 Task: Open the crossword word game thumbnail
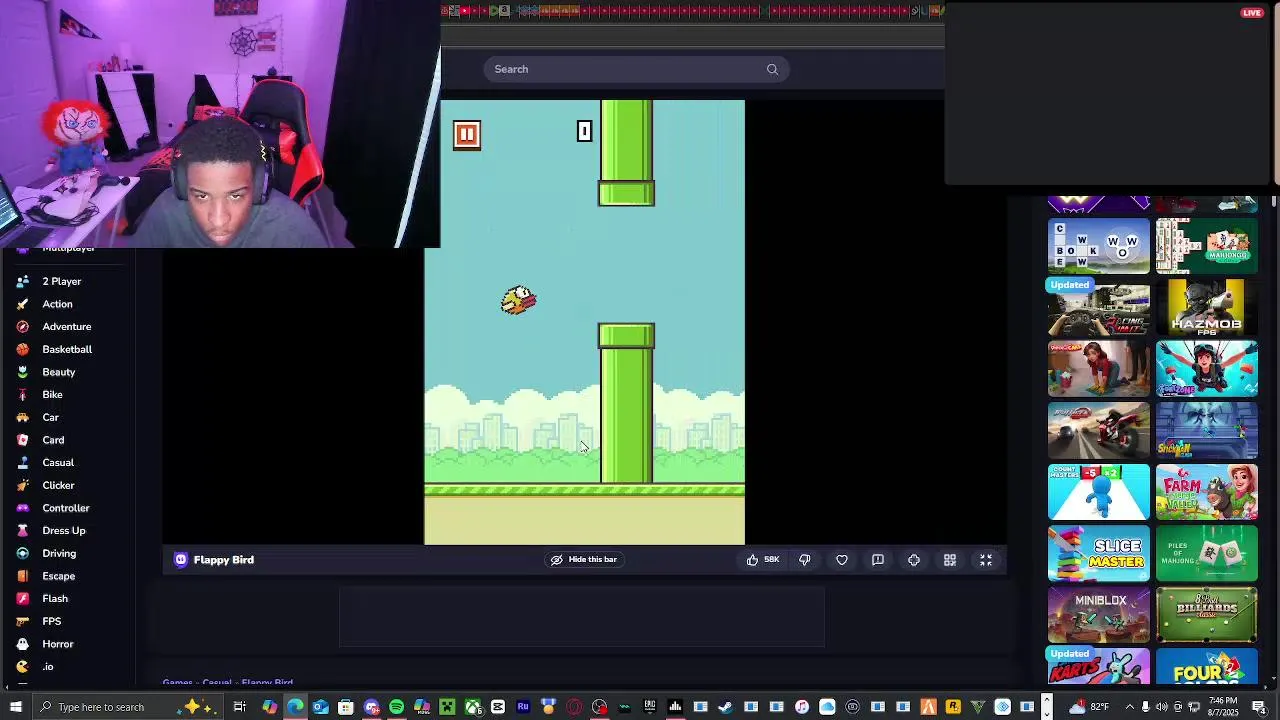click(x=1099, y=246)
